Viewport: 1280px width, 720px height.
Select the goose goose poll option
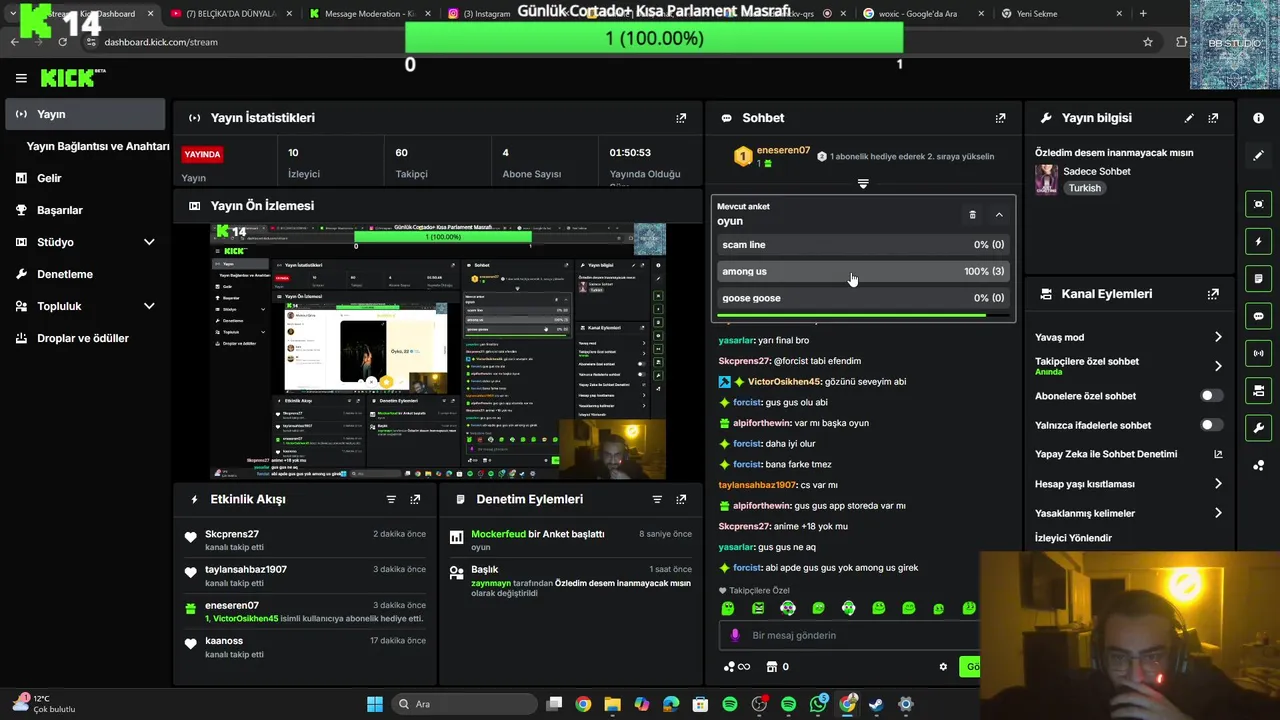863,298
